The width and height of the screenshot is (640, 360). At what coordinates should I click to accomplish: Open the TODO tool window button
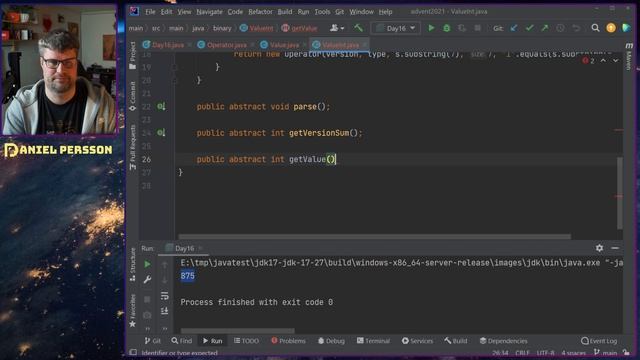[x=246, y=341]
